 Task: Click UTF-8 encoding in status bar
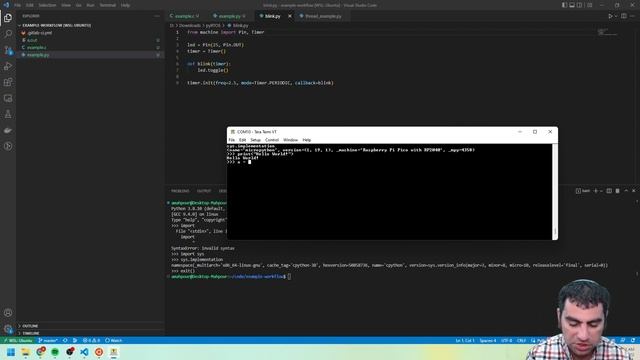click(x=507, y=340)
